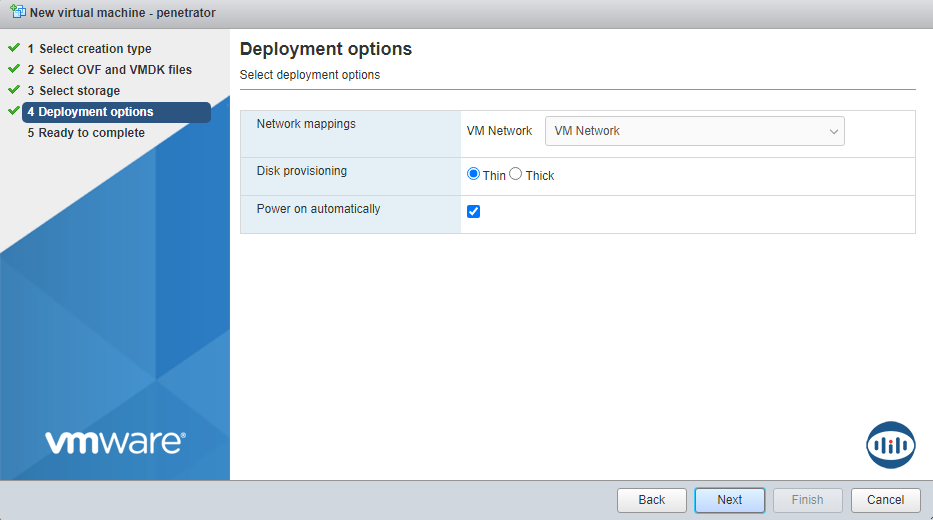
Task: Click Next to continue the wizard
Action: tap(729, 500)
